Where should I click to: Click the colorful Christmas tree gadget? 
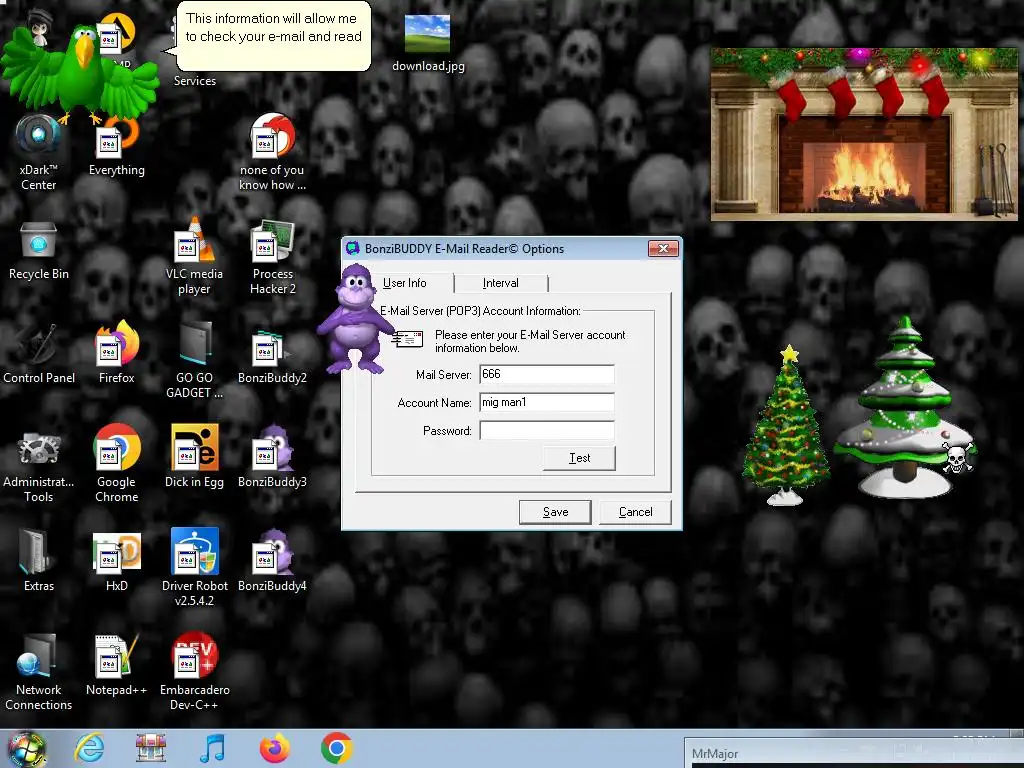(x=786, y=426)
